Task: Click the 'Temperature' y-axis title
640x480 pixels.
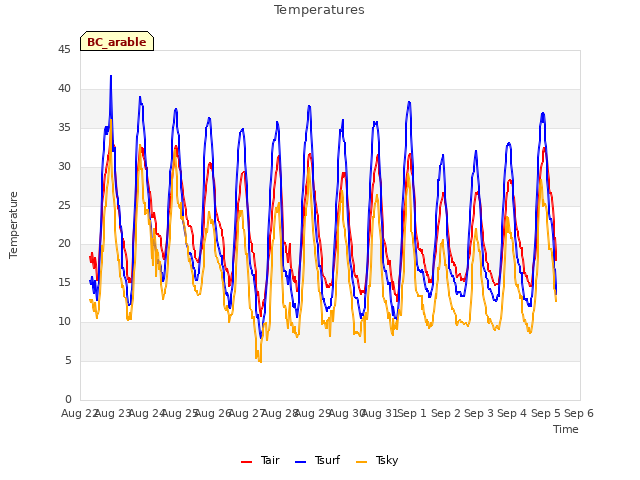Action: tap(13, 225)
